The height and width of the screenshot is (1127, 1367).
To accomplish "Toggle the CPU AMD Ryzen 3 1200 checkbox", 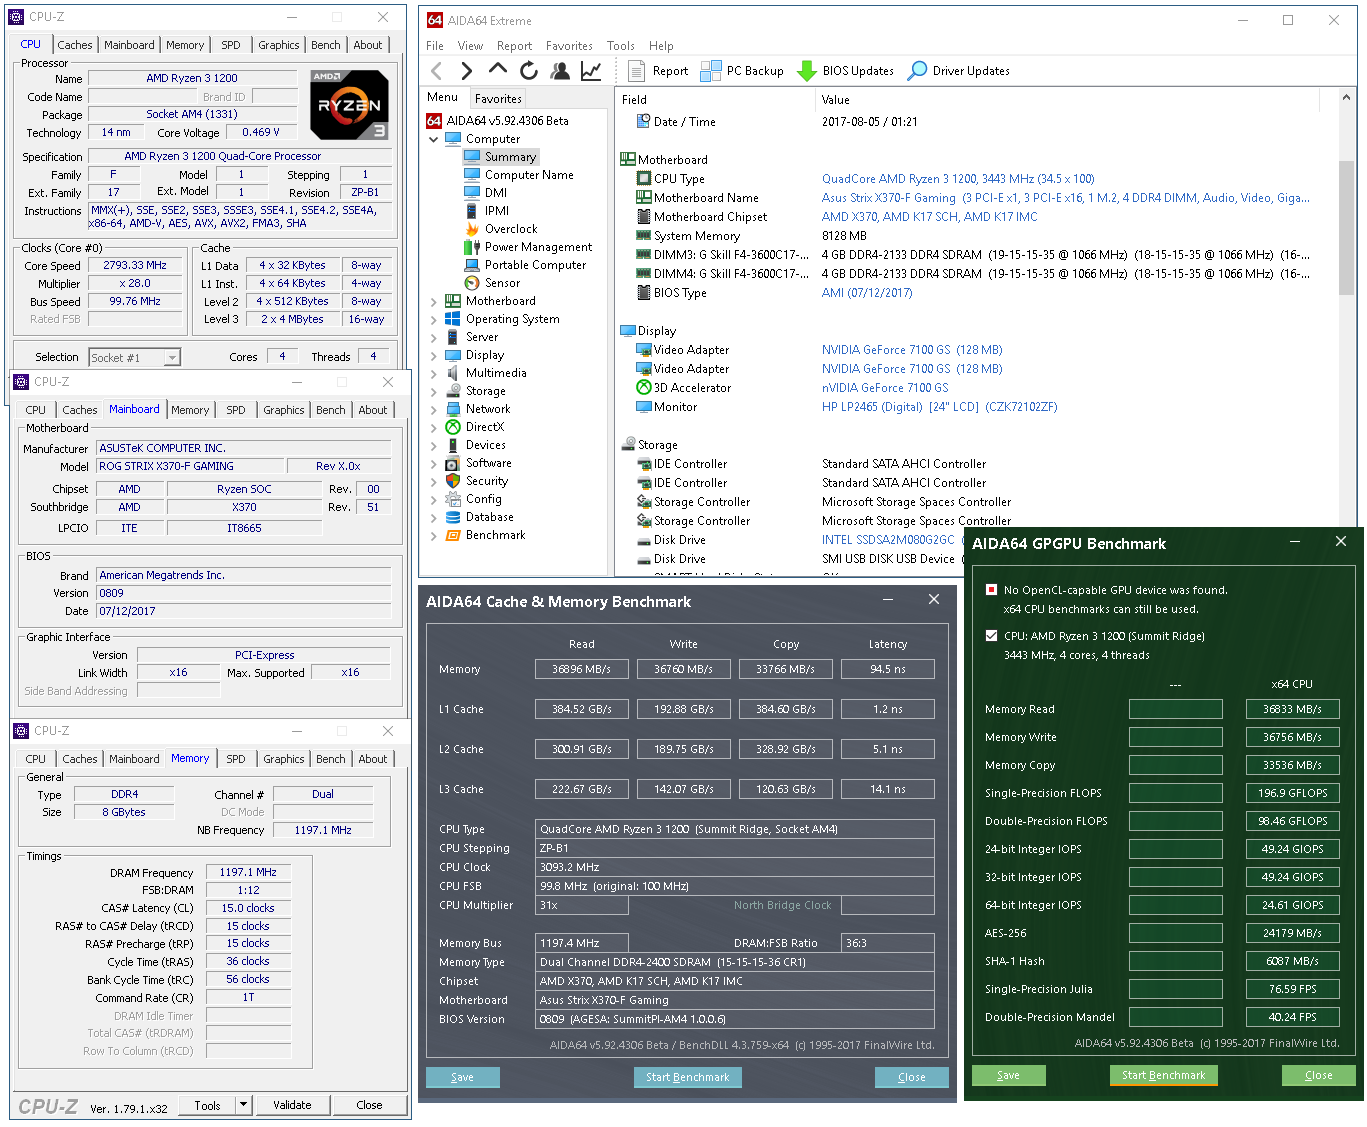I will pos(991,636).
